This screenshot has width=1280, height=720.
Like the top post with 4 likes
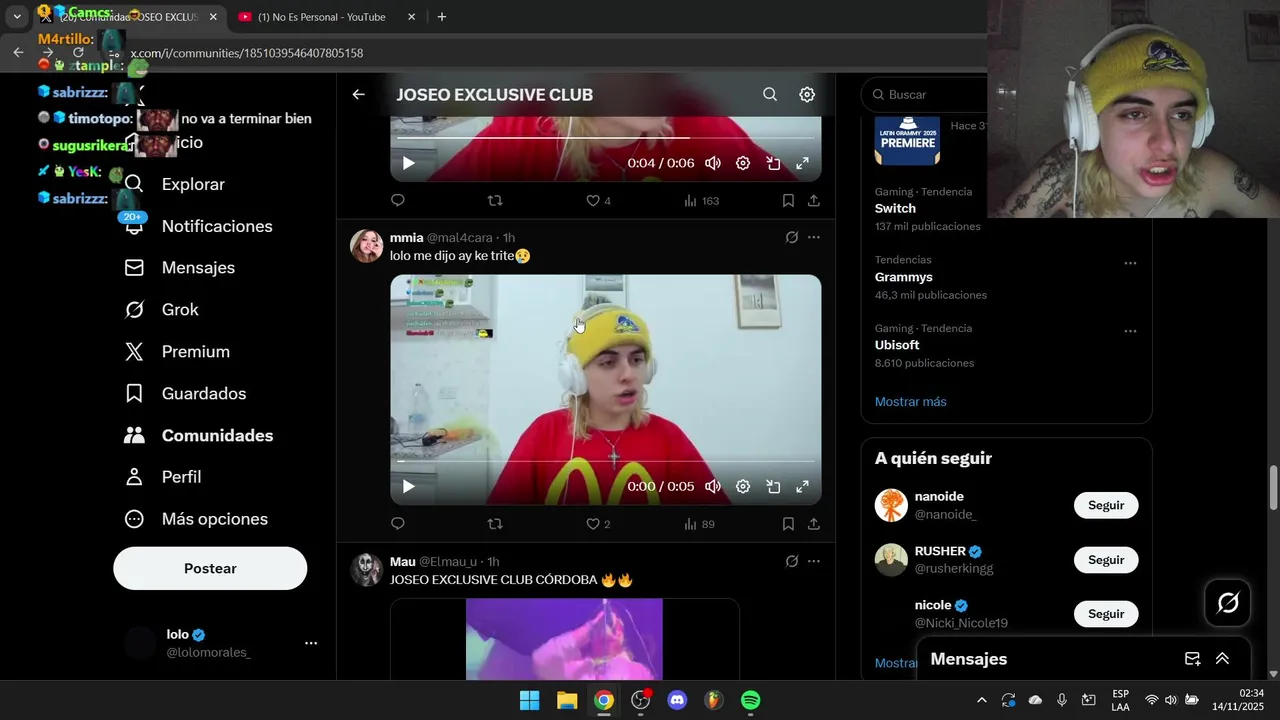tap(598, 201)
